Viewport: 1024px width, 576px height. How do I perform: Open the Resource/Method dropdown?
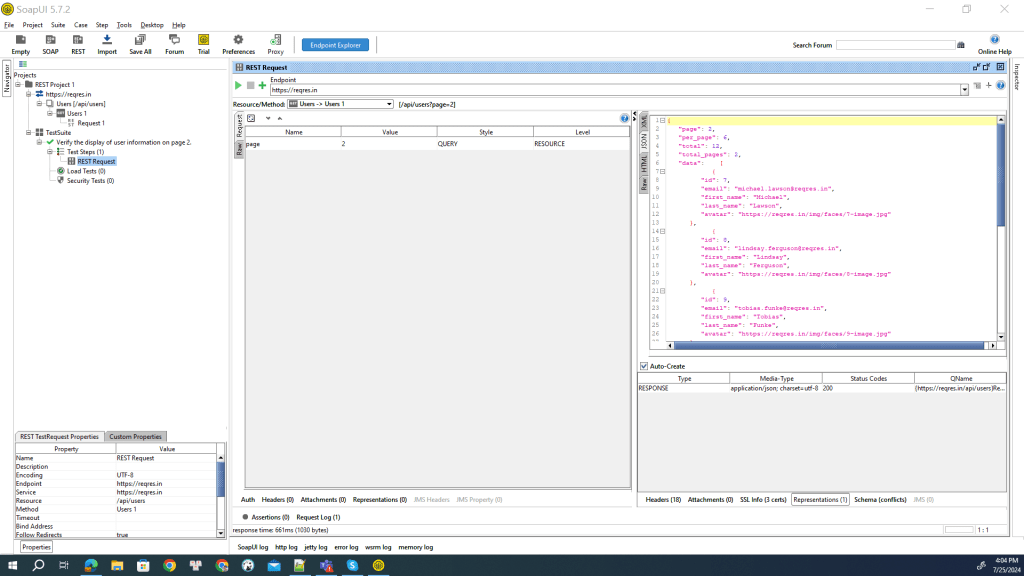click(x=340, y=104)
